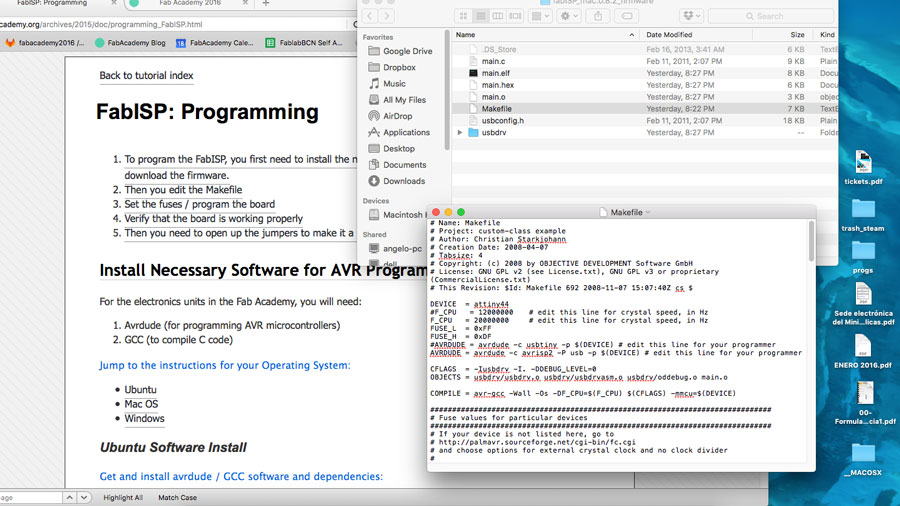Click 'Set the fuses / program the board' link
Image resolution: width=900 pixels, height=506 pixels.
(x=200, y=204)
